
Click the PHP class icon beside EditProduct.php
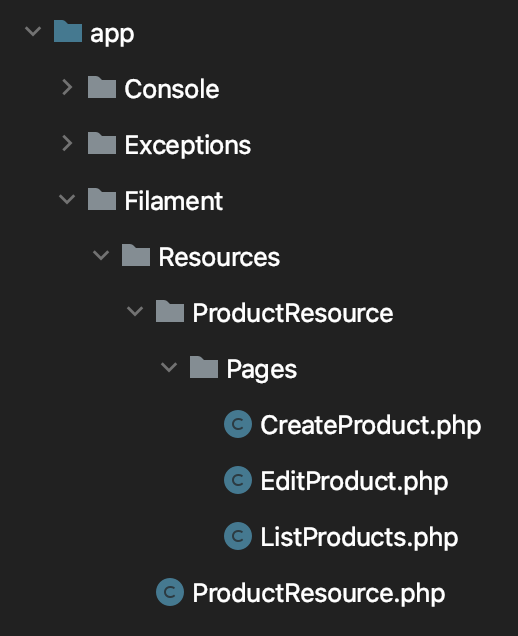click(x=238, y=480)
